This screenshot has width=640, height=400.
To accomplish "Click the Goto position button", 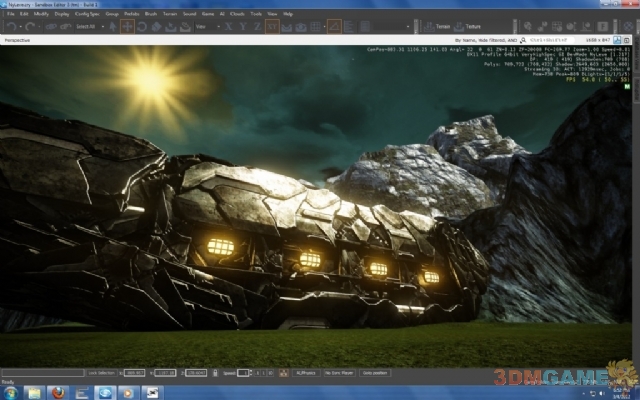I will click(375, 373).
